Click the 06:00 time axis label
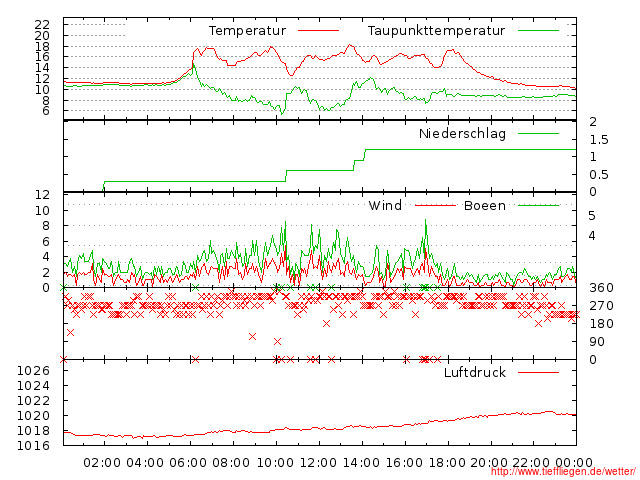 point(188,463)
